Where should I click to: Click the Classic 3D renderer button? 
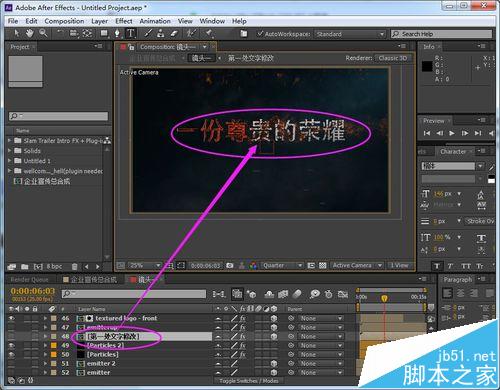pos(393,58)
